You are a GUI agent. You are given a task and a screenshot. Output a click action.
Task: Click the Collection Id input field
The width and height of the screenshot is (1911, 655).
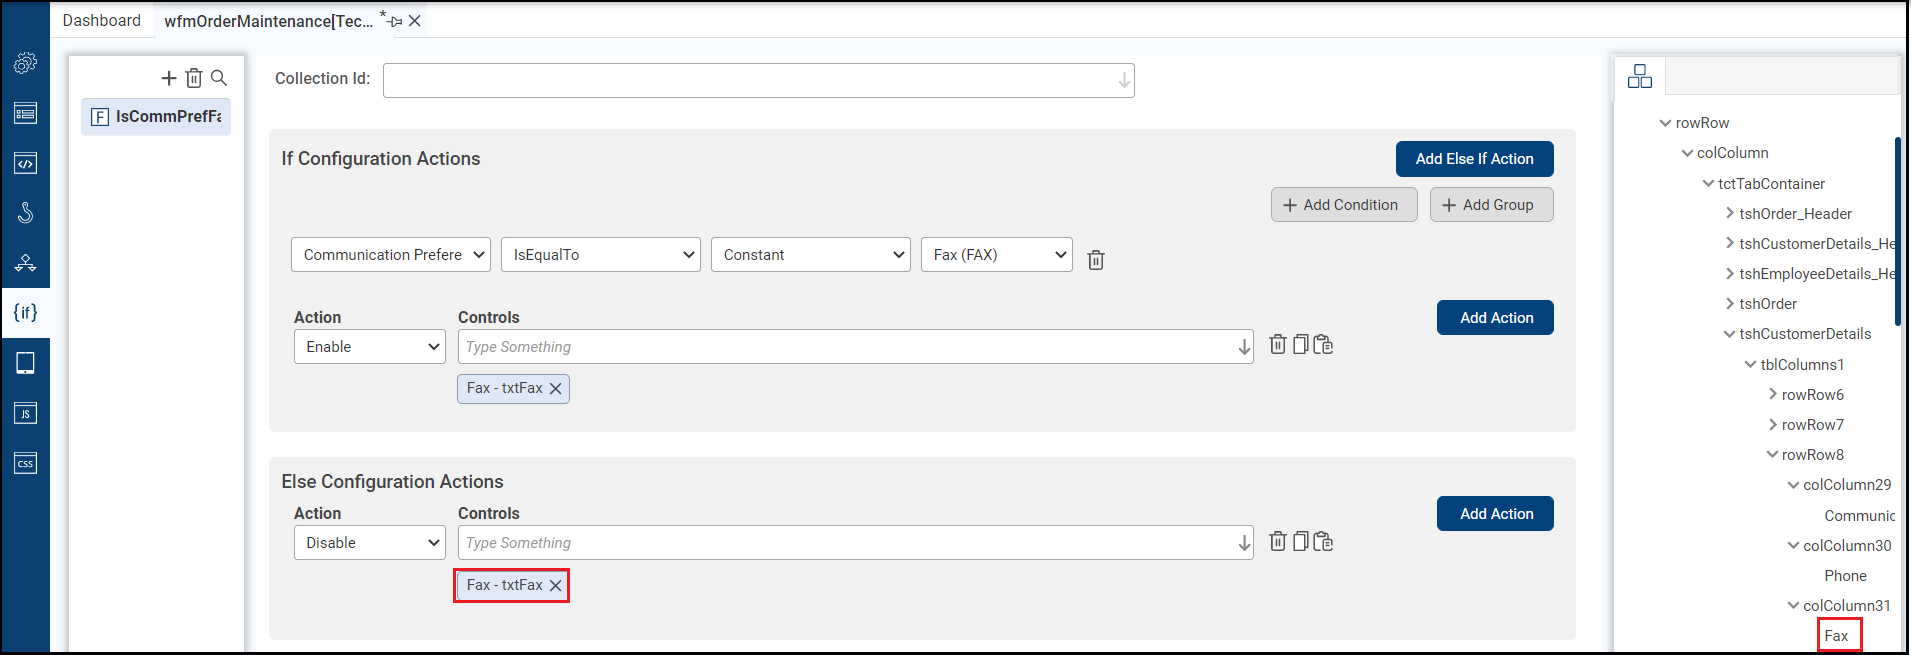758,80
